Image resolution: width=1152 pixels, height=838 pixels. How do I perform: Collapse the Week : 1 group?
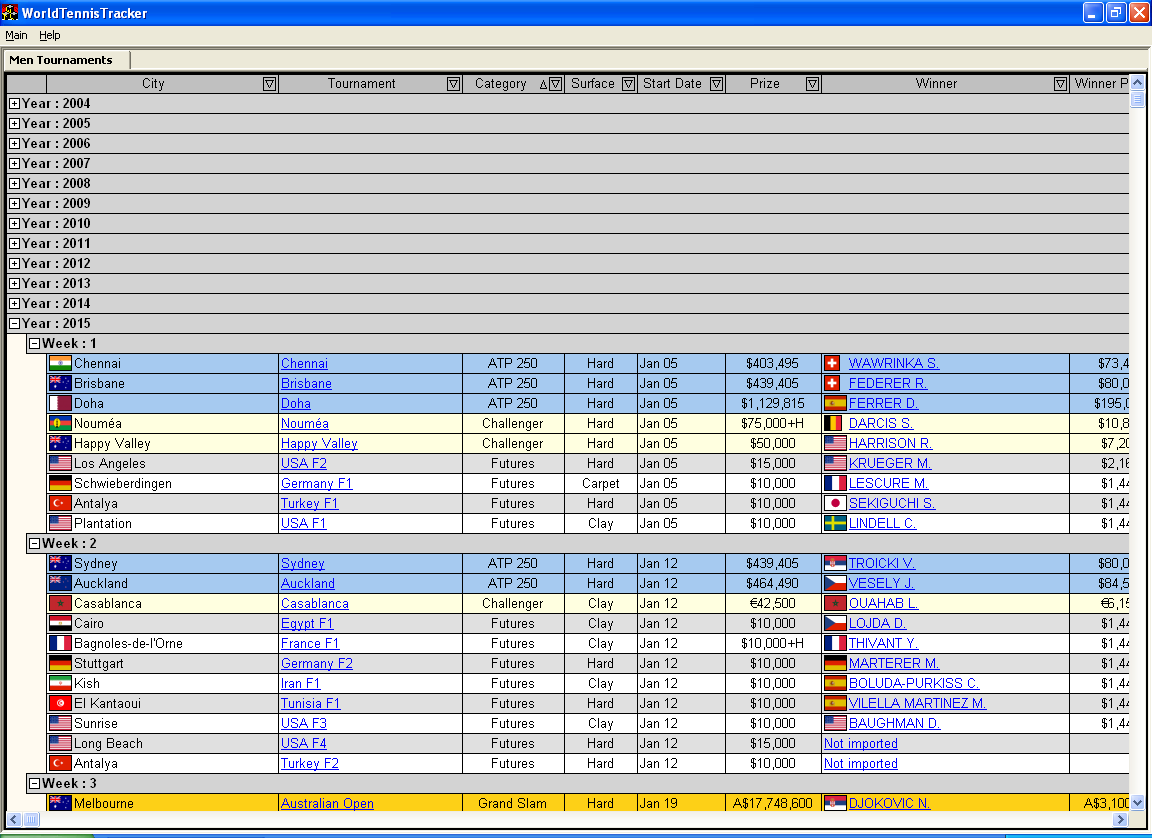point(34,344)
